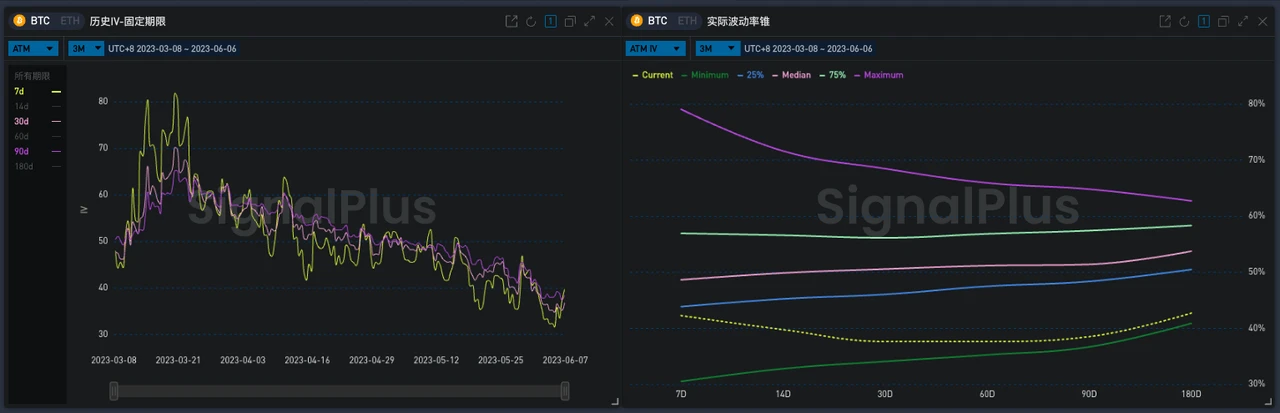This screenshot has height=413, width=1280.
Task: Expand volatility cone chart to fullscreen
Action: pos(1243,21)
